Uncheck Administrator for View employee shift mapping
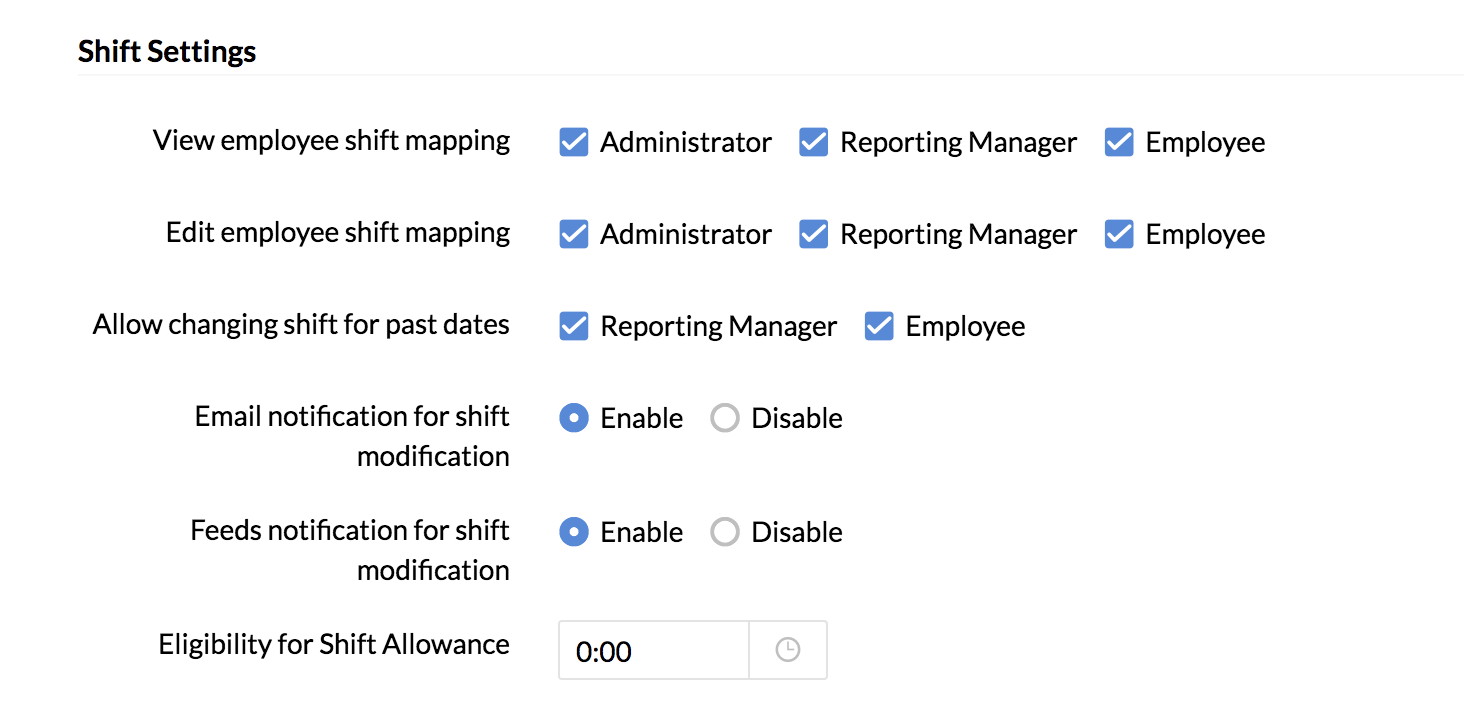The height and width of the screenshot is (718, 1464). pyautogui.click(x=574, y=143)
